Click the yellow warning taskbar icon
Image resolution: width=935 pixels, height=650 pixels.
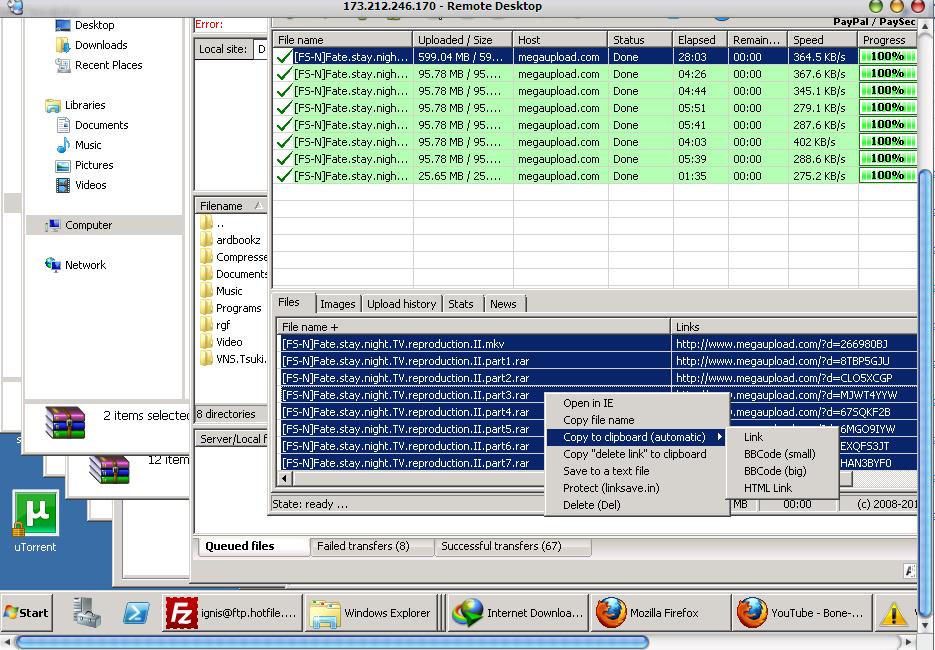point(893,613)
